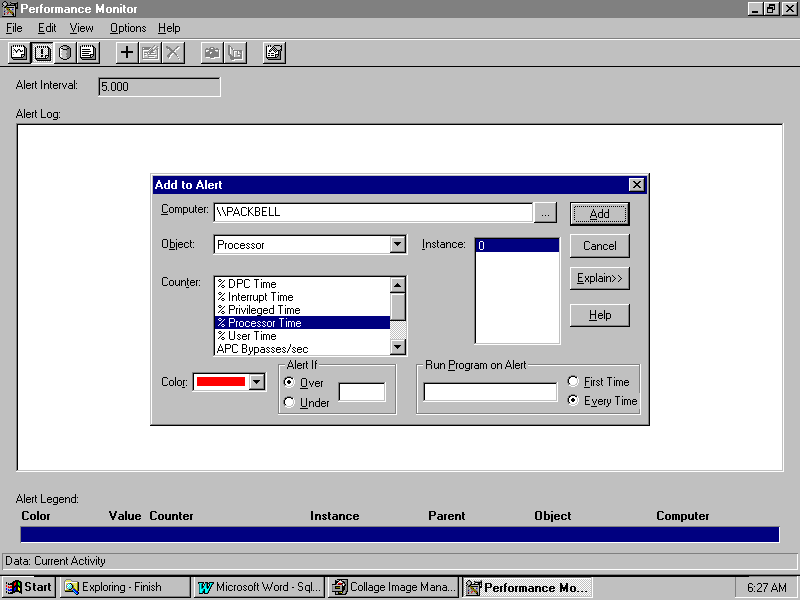Open the Color dropdown arrow

[257, 382]
